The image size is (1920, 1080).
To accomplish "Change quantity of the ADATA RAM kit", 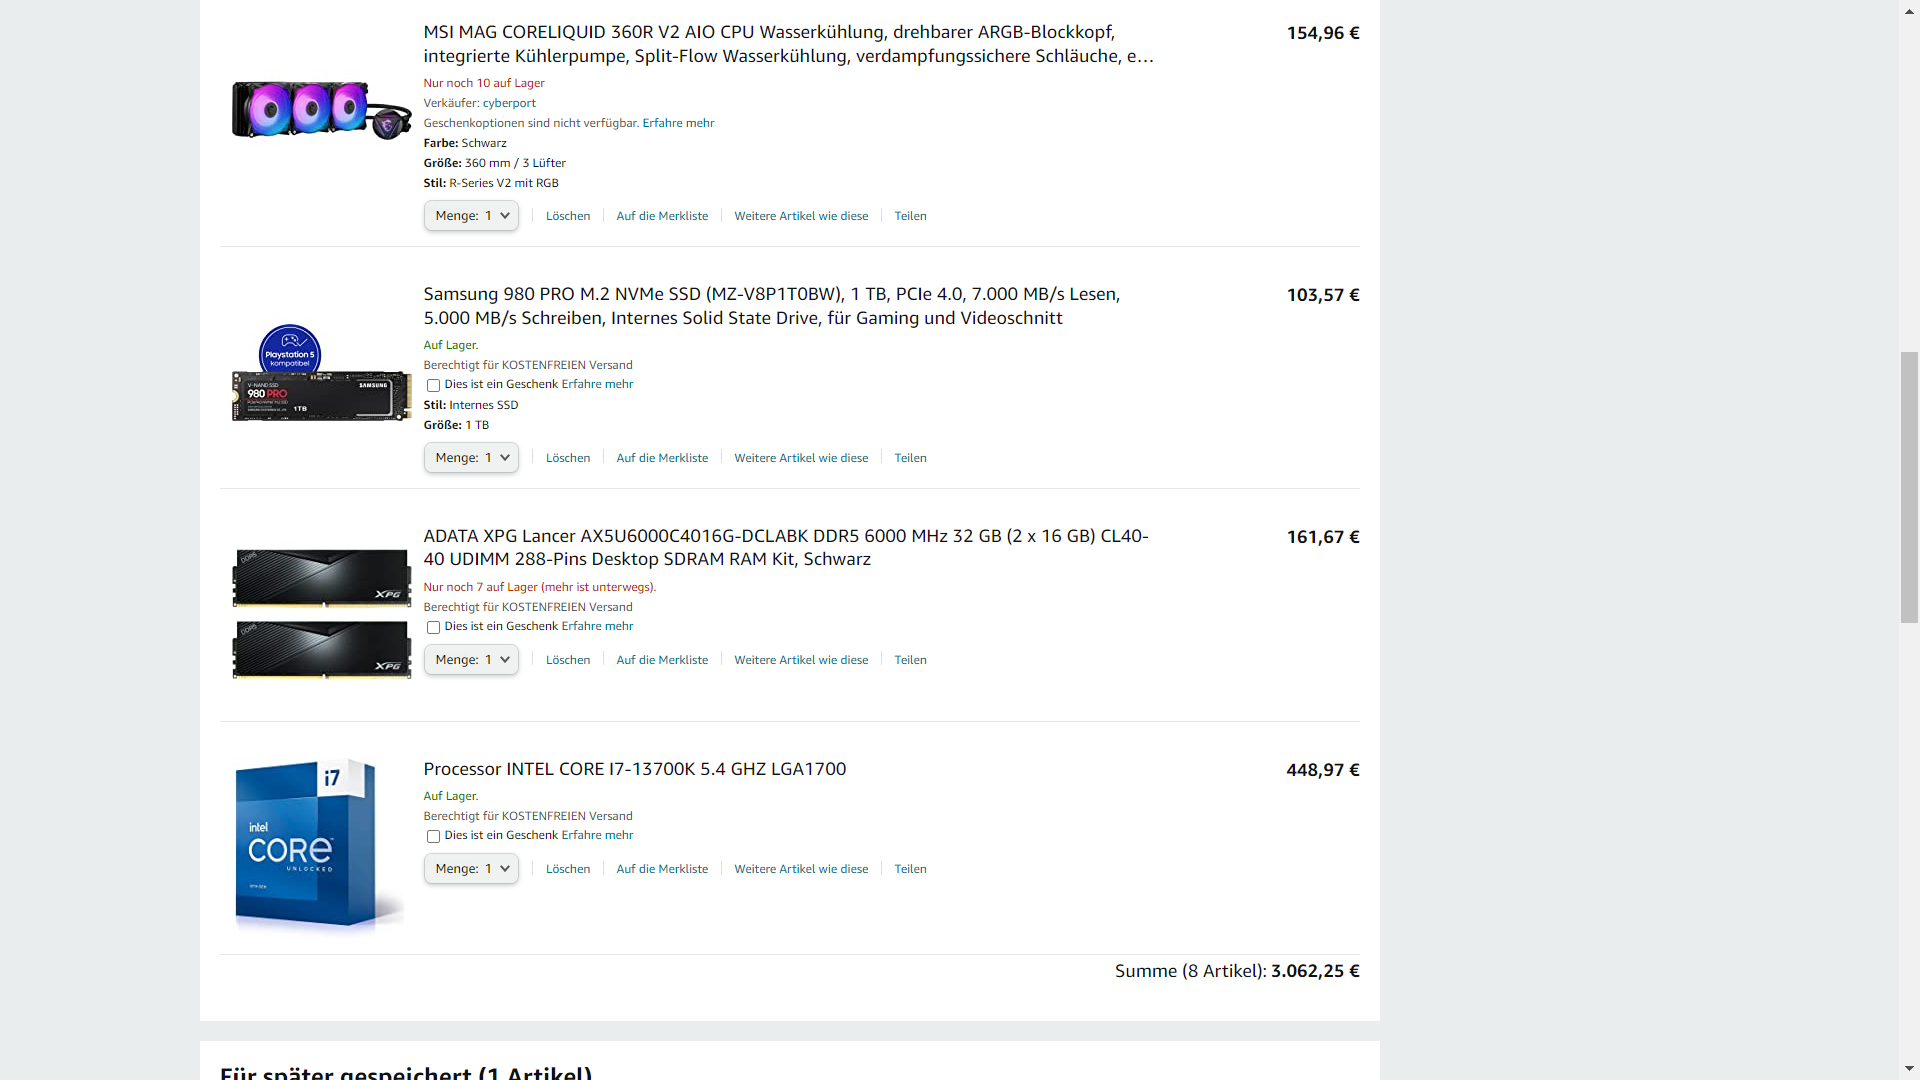I will tap(471, 660).
